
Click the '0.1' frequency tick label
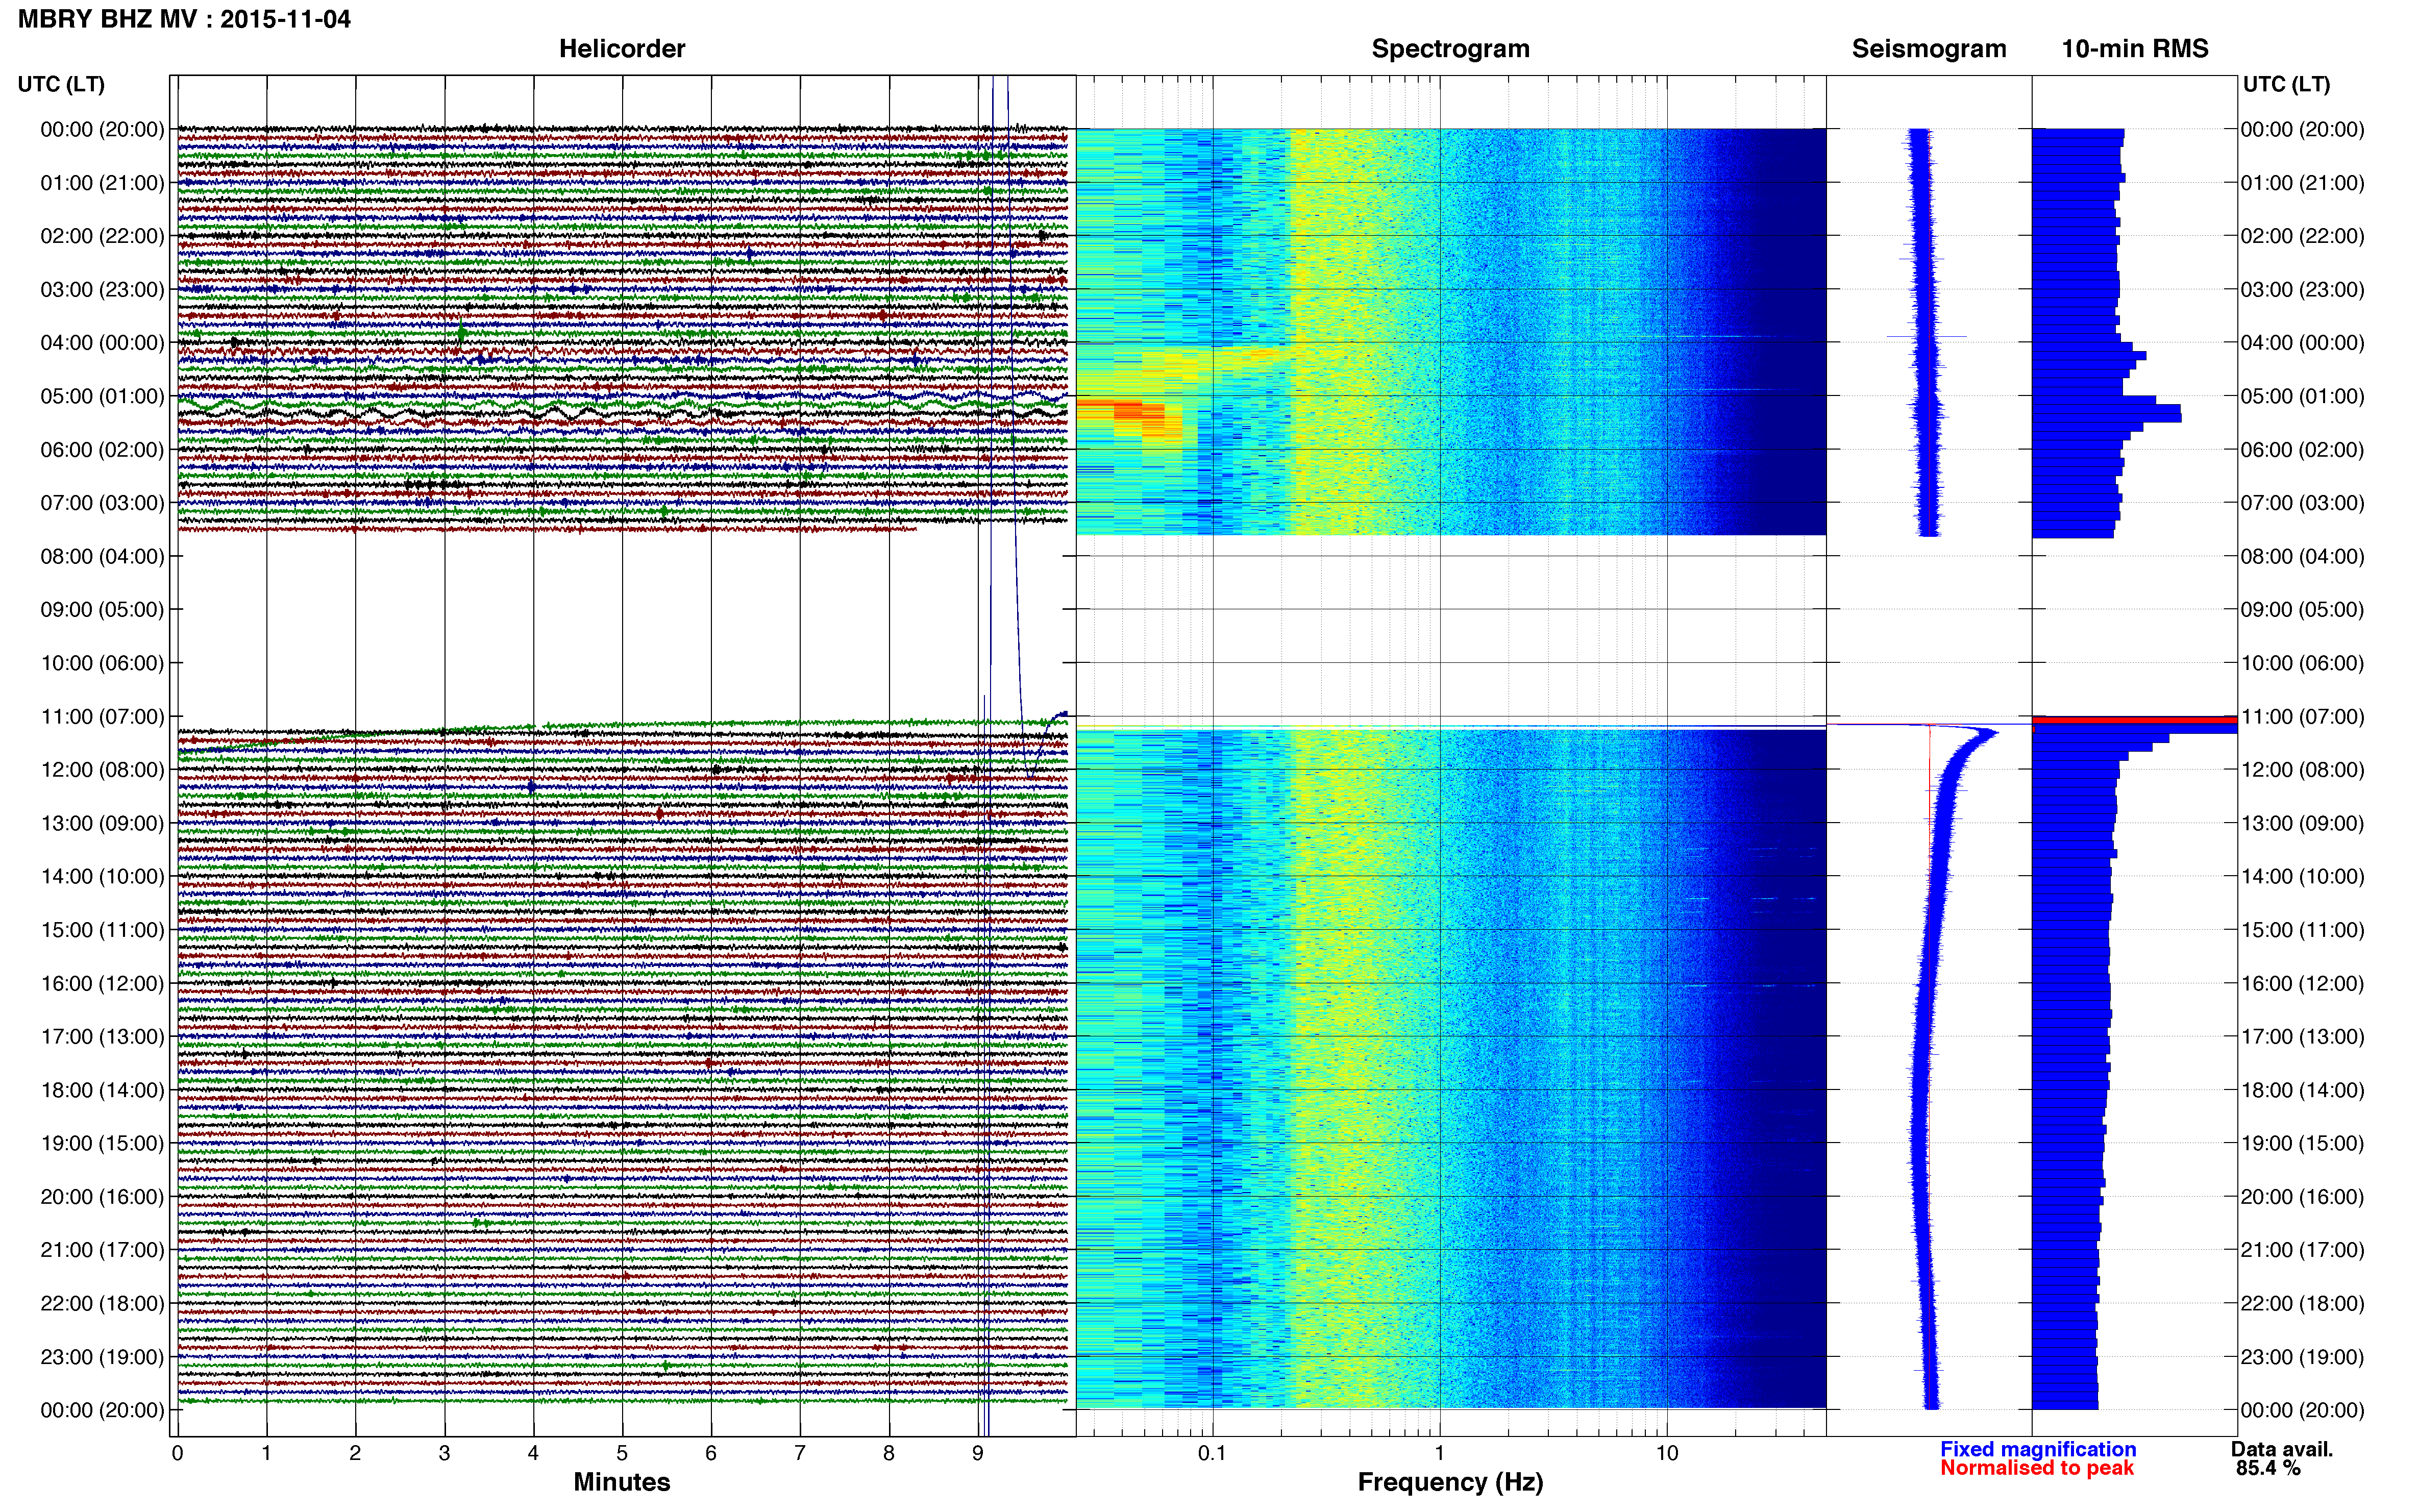click(x=1212, y=1453)
